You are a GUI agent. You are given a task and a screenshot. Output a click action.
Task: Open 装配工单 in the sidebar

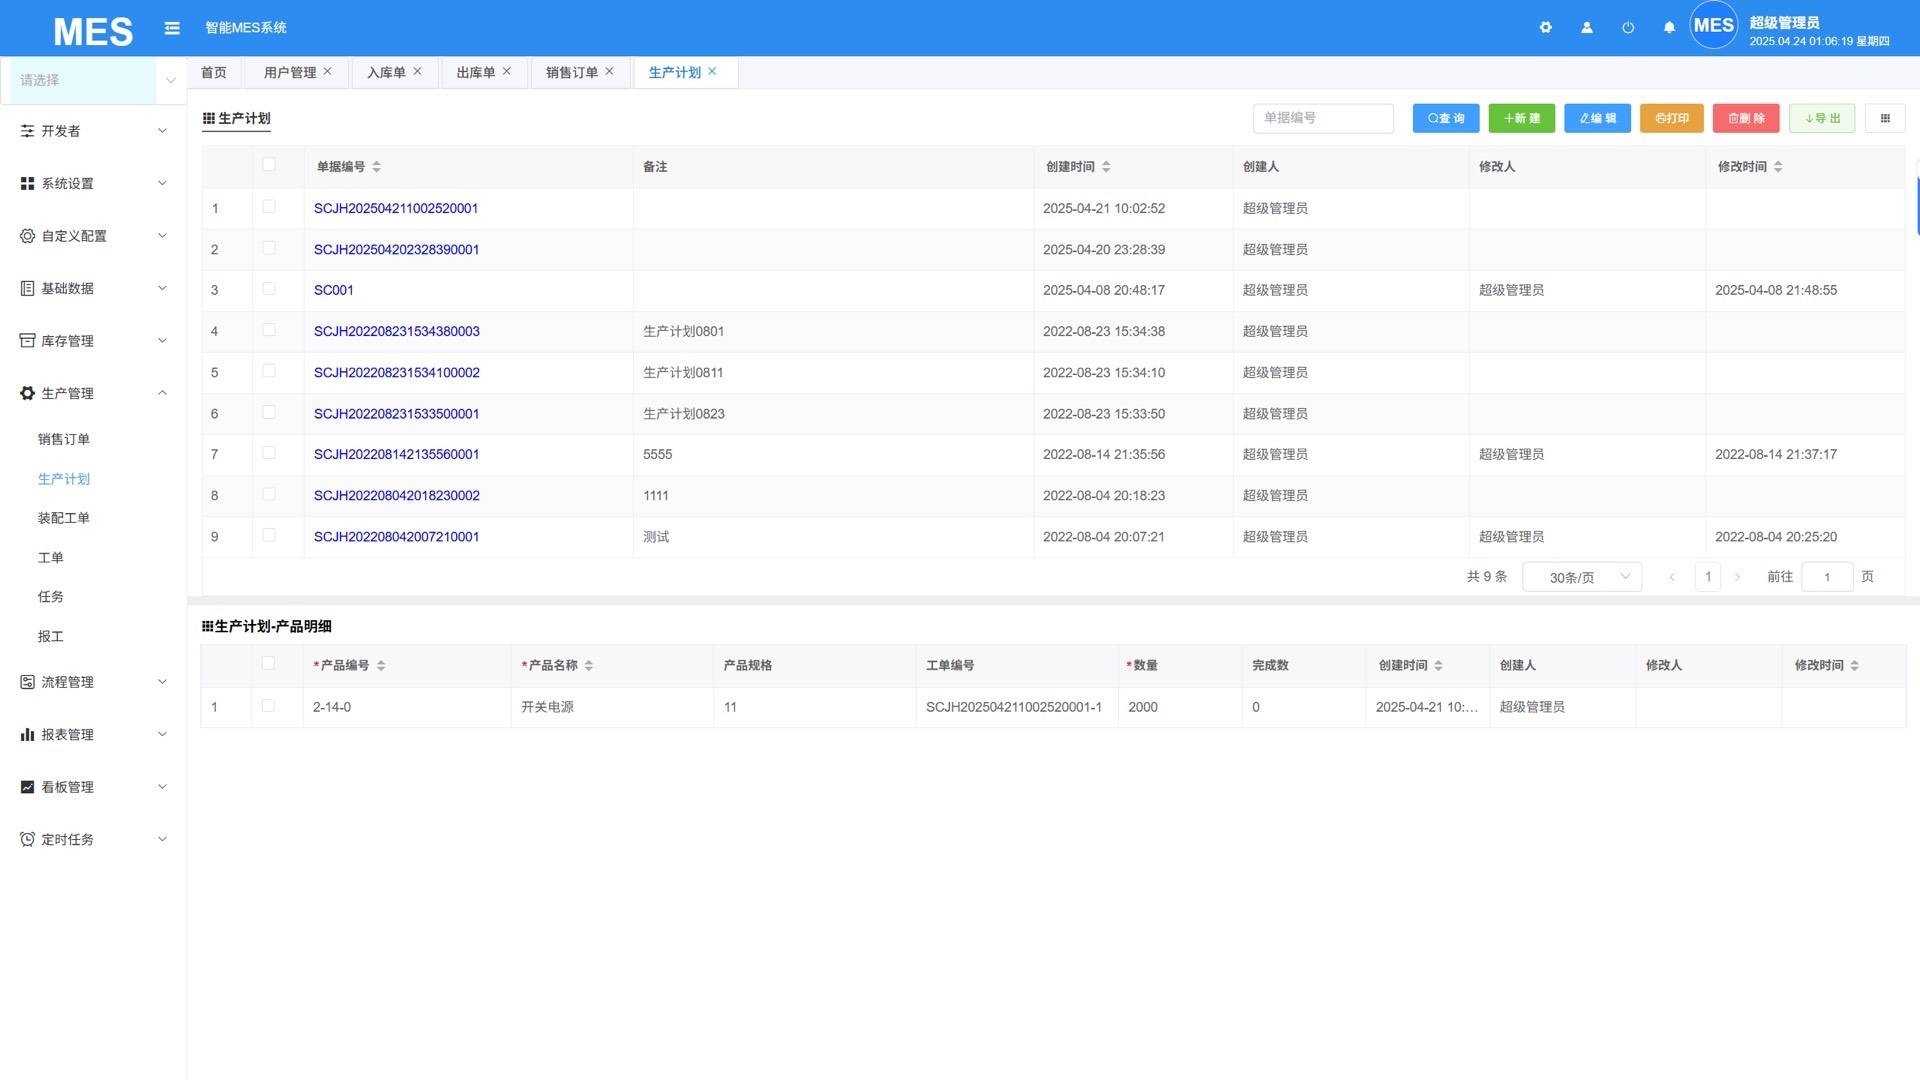(x=63, y=518)
